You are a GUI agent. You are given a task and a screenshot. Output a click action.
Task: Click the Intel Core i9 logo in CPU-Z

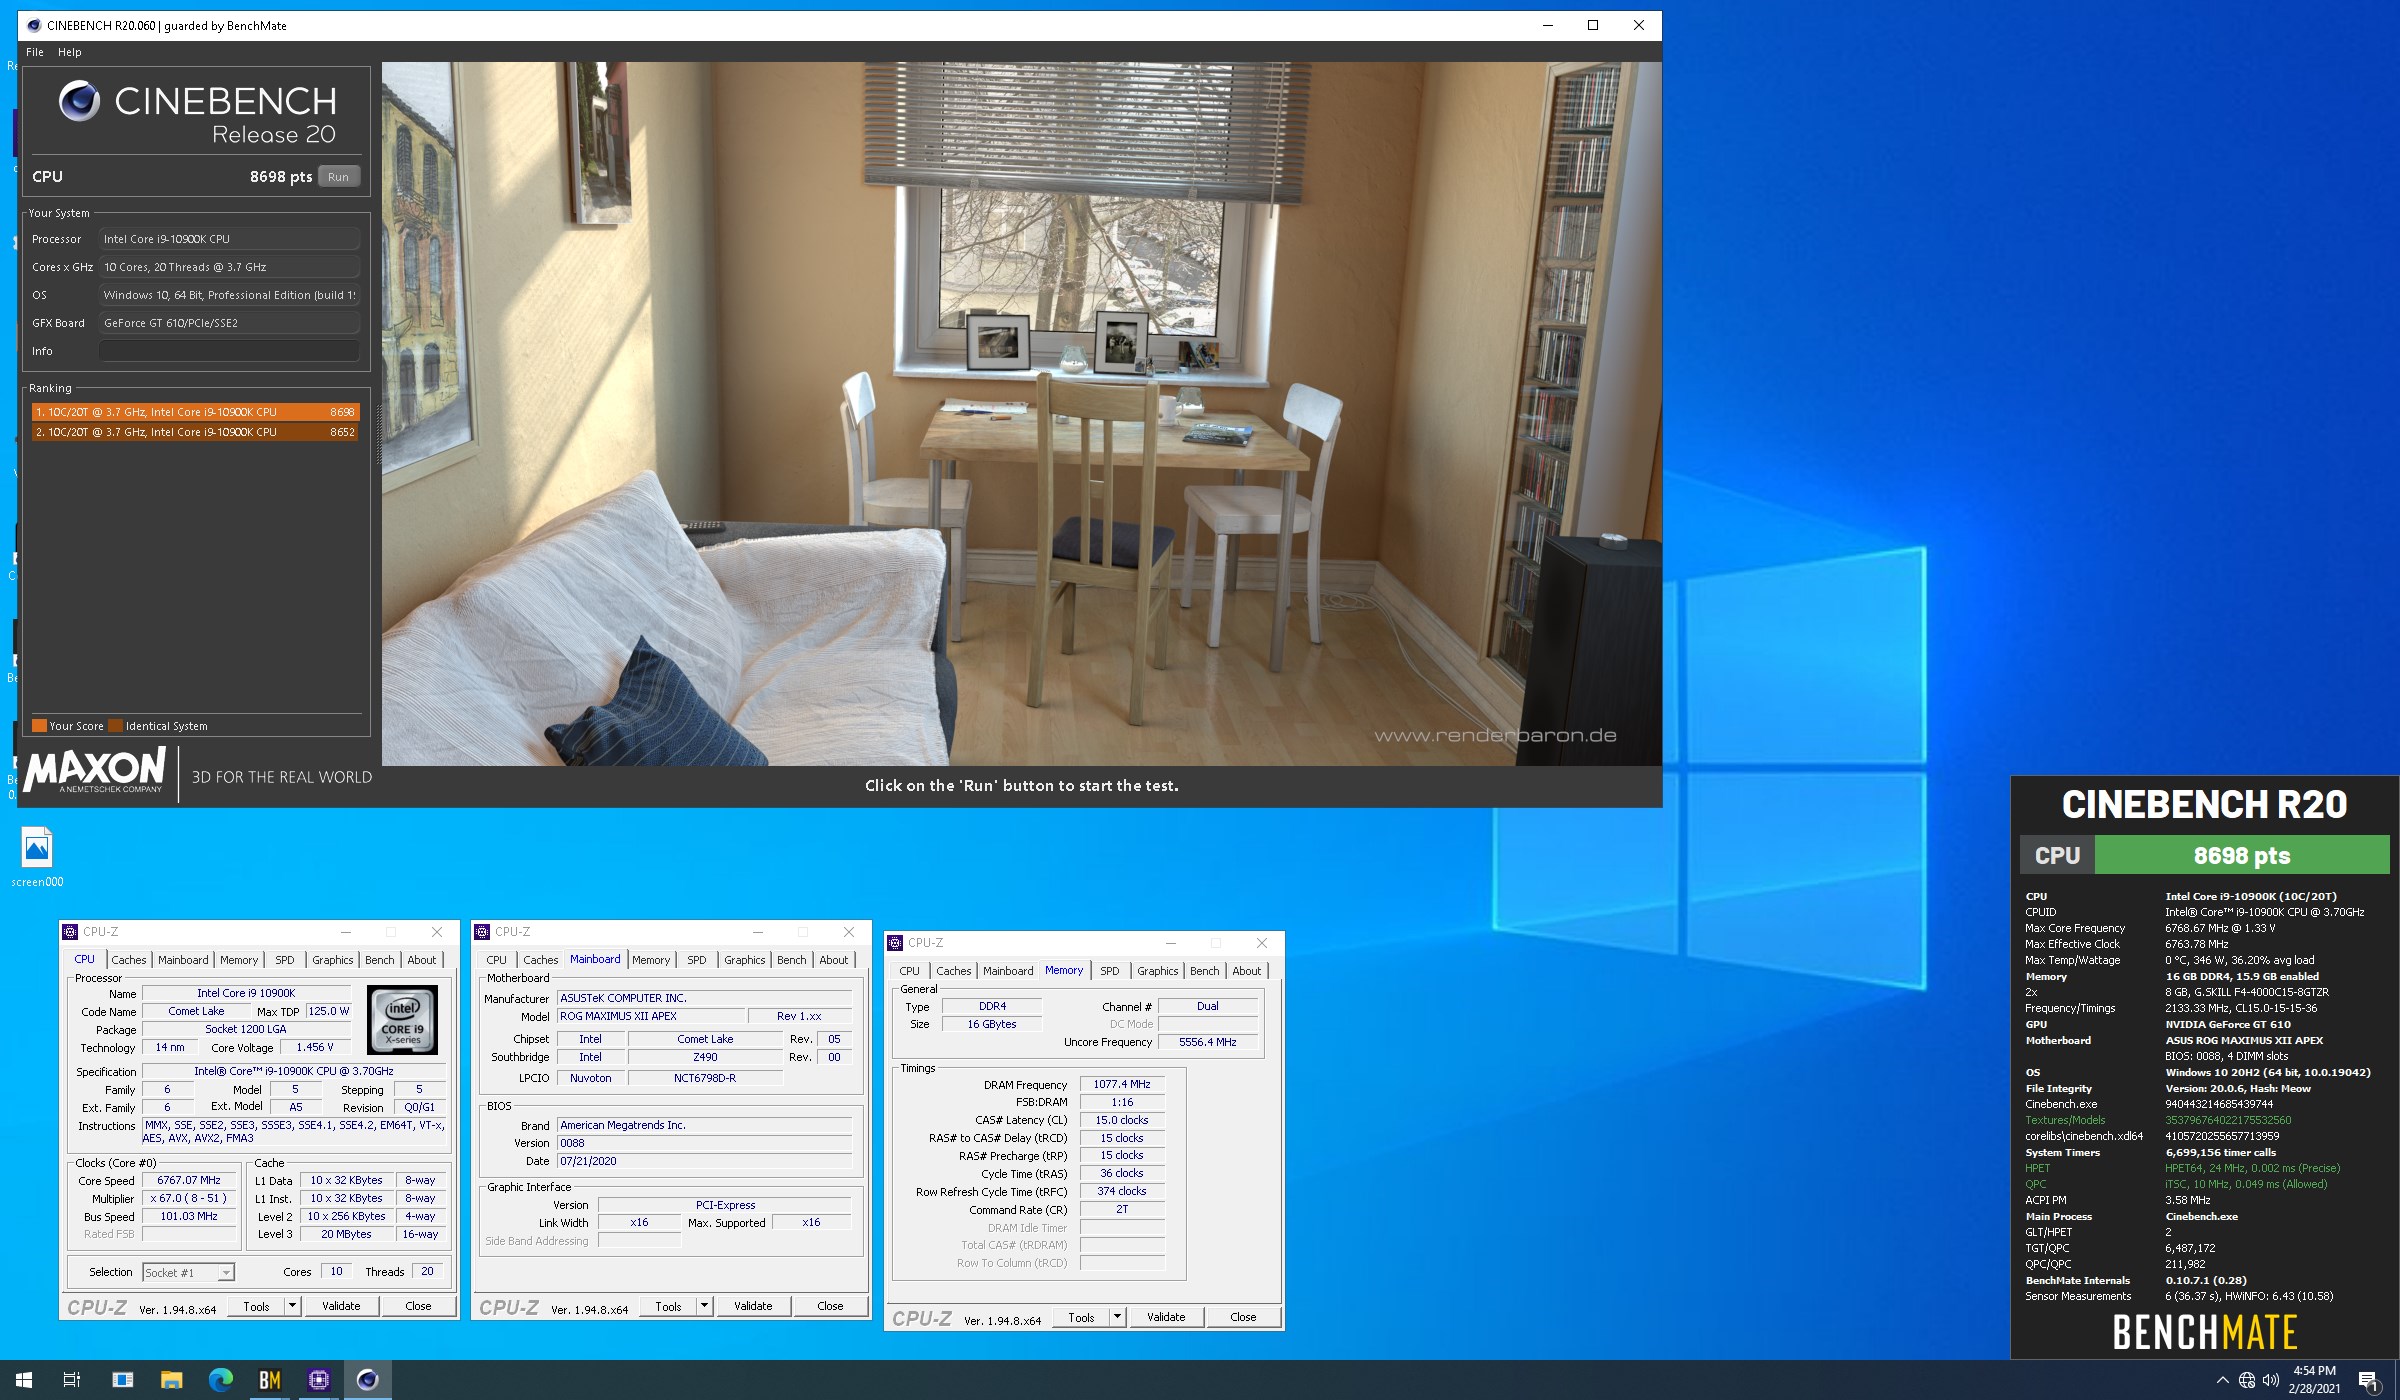[x=402, y=1020]
